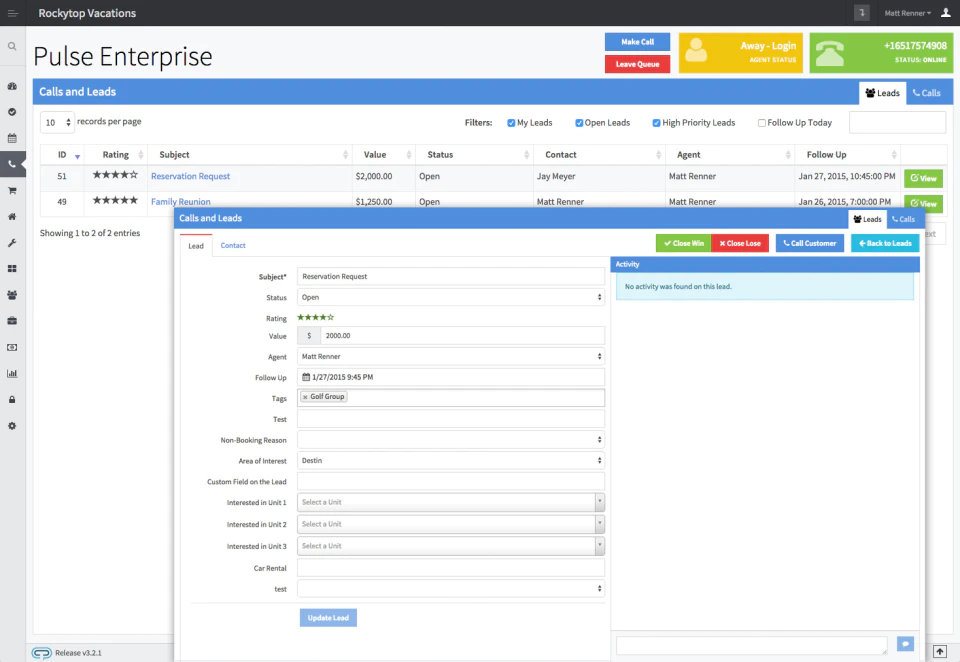Screen dimensions: 960x662
Task: Switch to Leads tab in background panel
Action: [882, 93]
